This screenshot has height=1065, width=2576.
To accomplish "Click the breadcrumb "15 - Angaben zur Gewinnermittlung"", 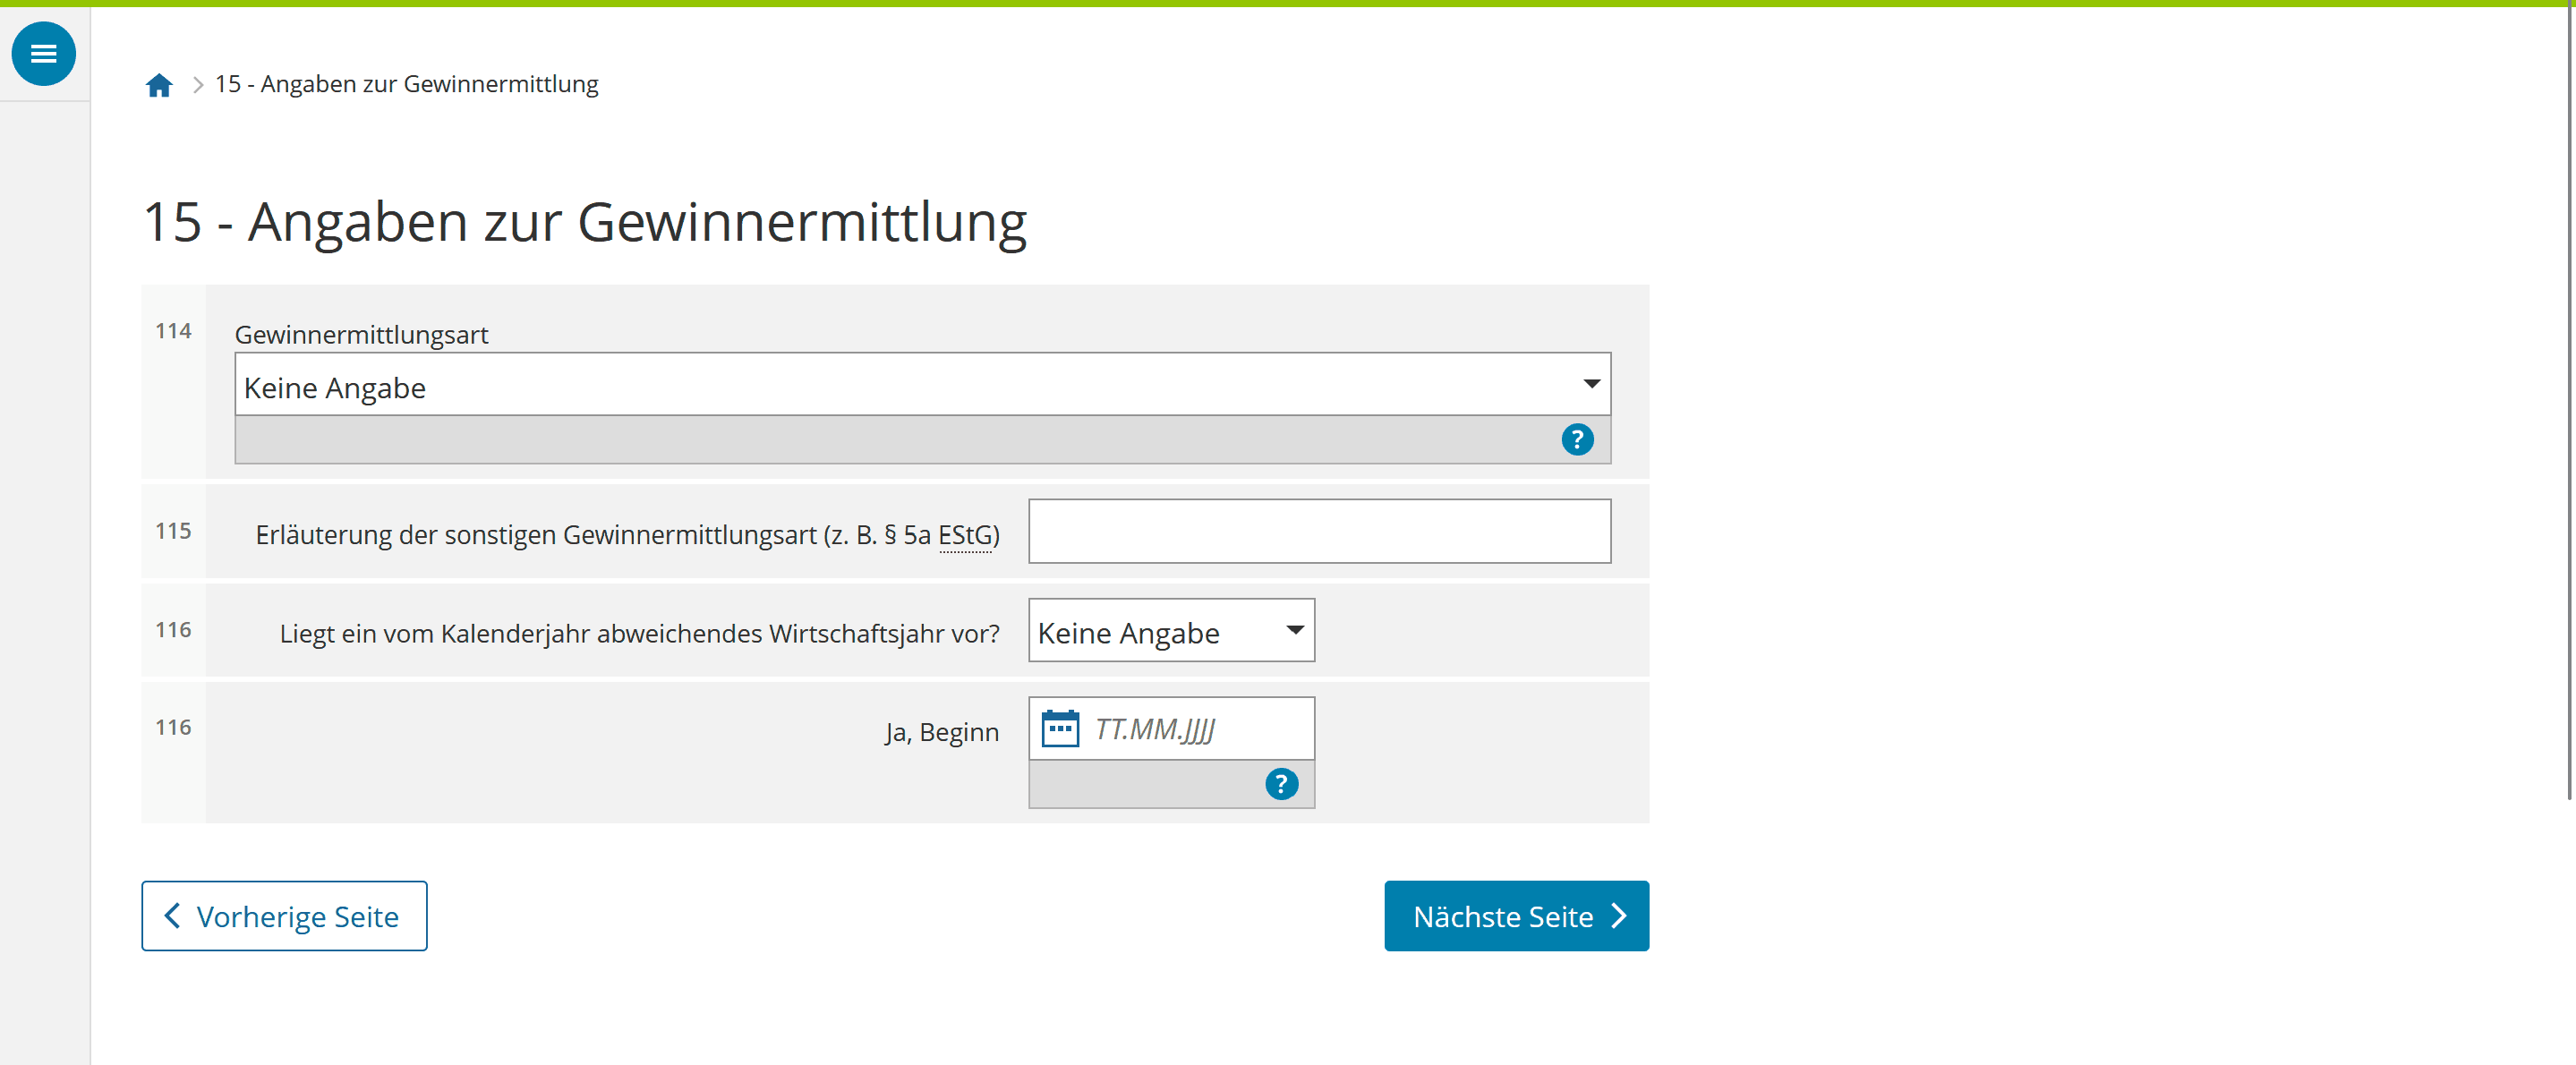I will 406,85.
